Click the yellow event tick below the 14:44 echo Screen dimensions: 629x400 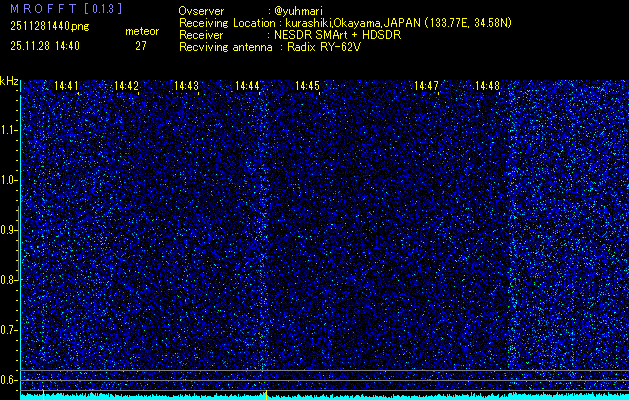(266, 395)
